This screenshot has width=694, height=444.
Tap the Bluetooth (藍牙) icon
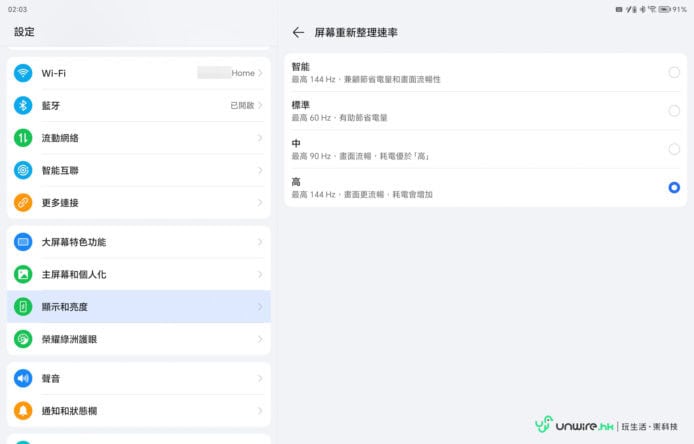[23, 105]
